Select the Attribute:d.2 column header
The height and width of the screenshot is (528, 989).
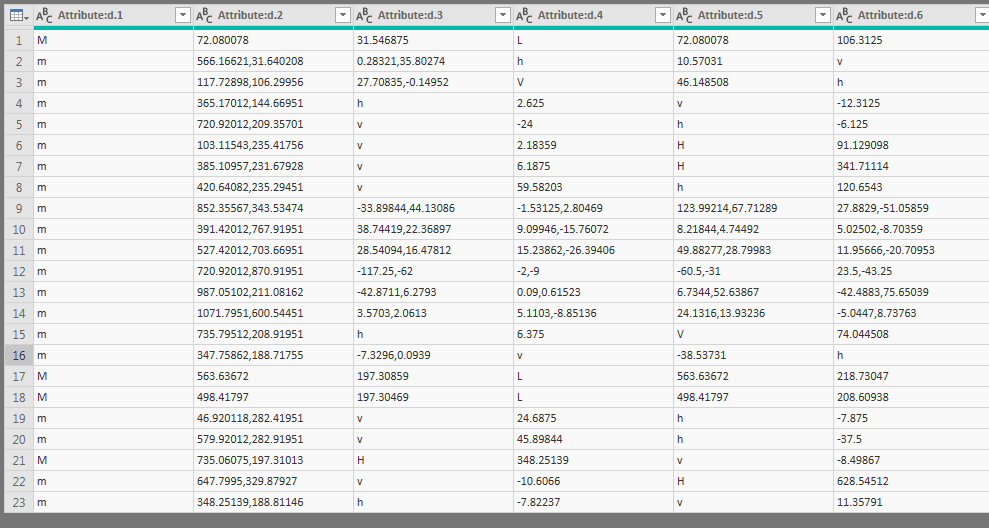(273, 16)
